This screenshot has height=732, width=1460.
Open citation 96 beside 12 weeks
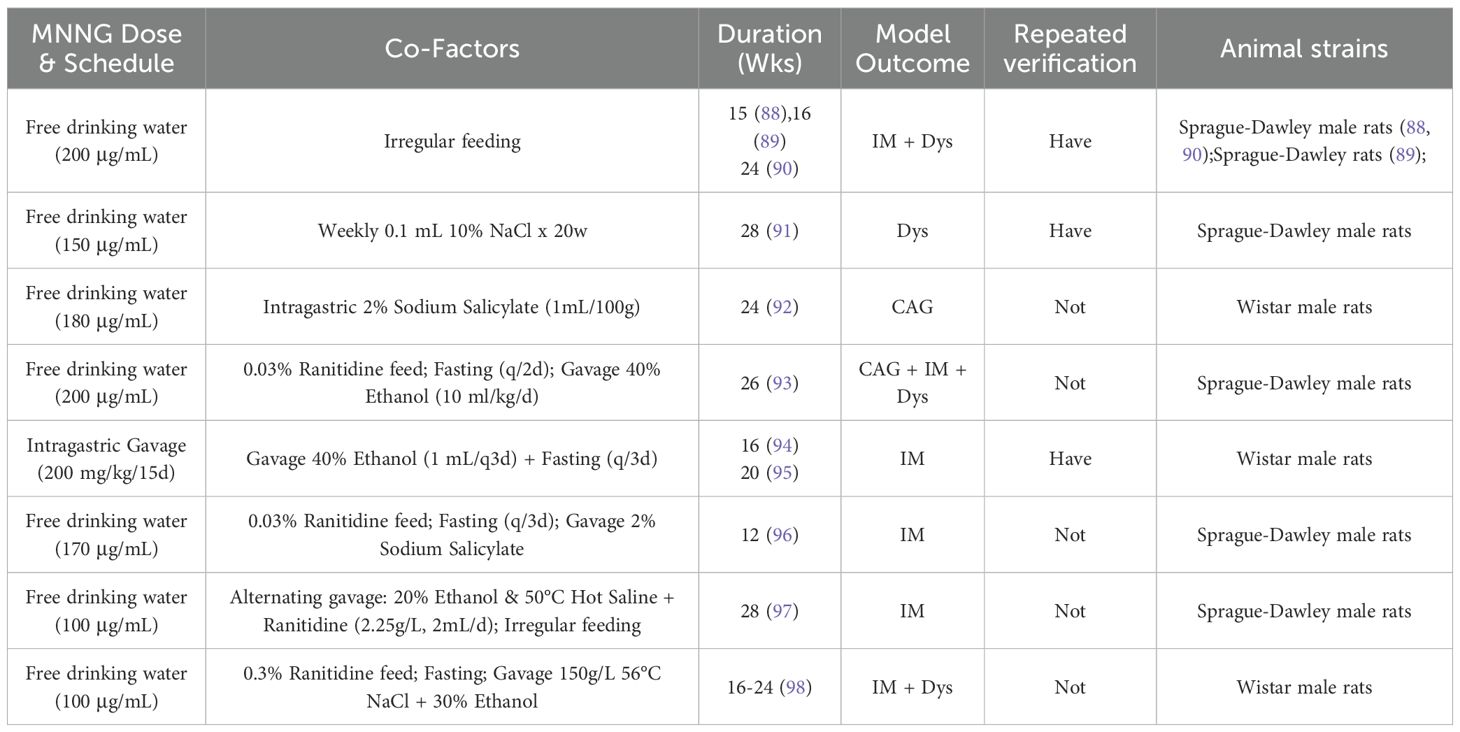[x=782, y=535]
